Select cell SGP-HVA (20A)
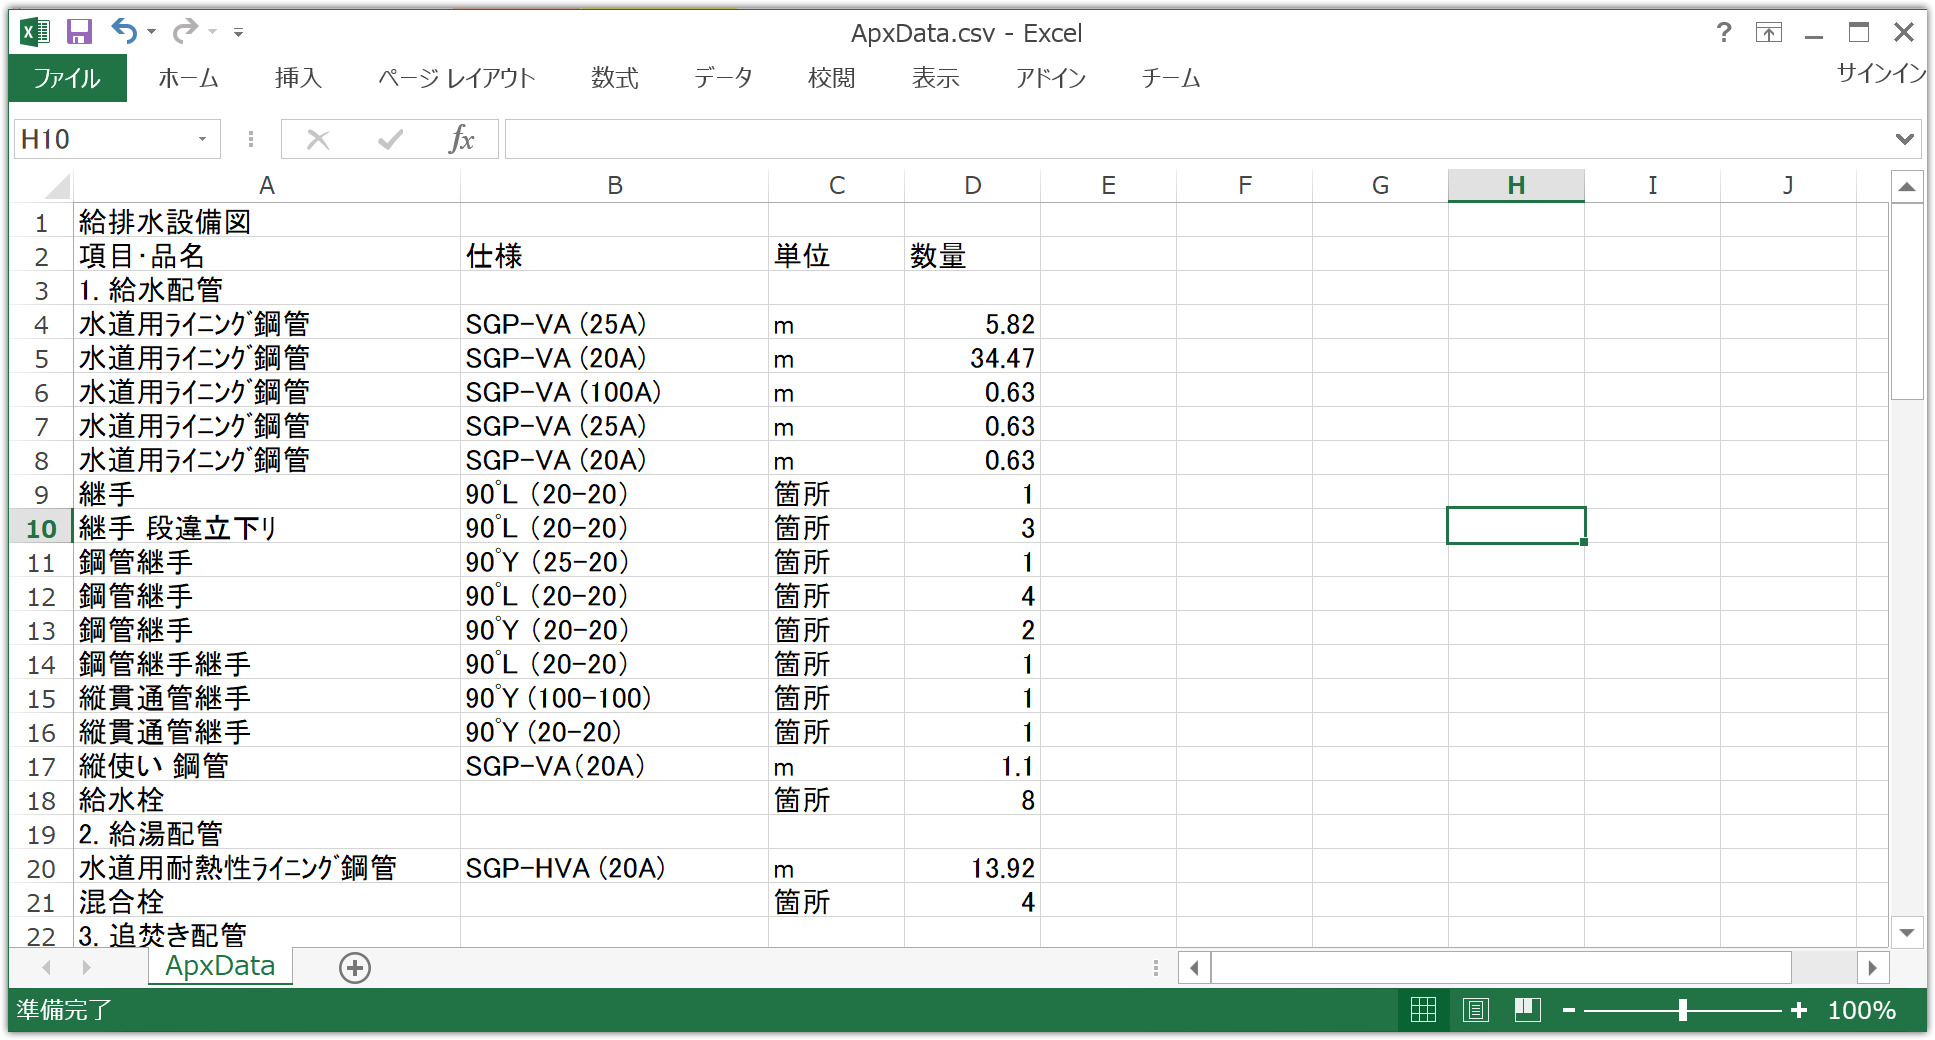This screenshot has width=1935, height=1040. click(x=614, y=867)
